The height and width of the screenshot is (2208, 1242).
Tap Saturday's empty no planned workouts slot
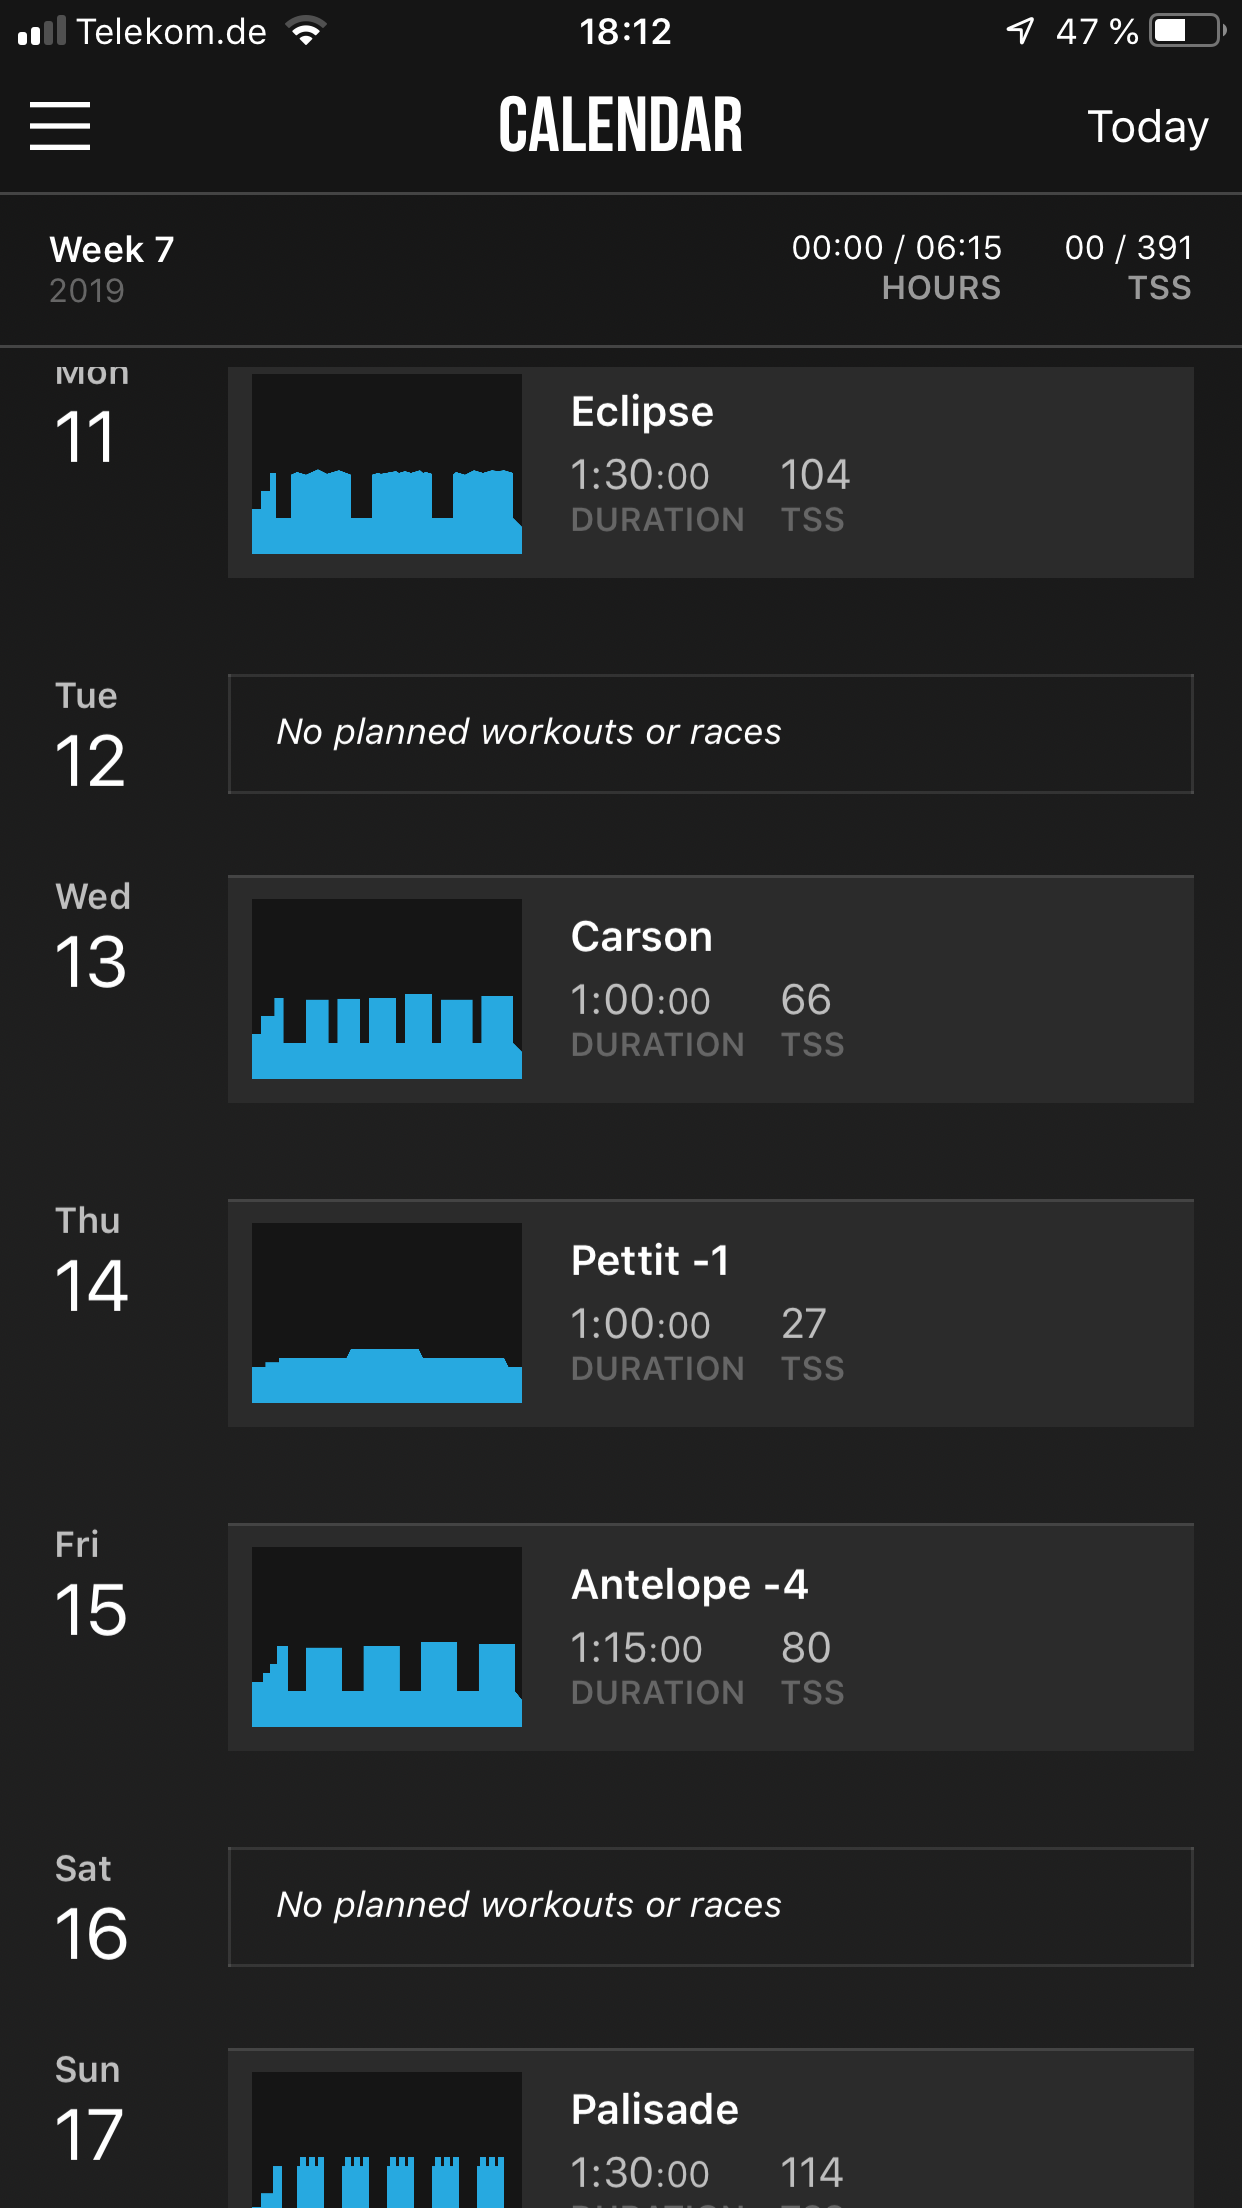click(x=710, y=1907)
